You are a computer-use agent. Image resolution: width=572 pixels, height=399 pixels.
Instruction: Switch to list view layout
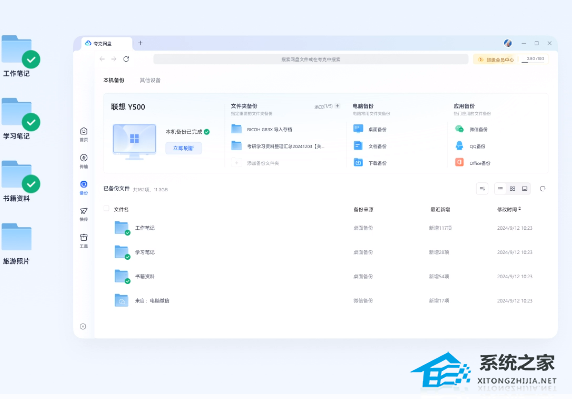pyautogui.click(x=500, y=189)
